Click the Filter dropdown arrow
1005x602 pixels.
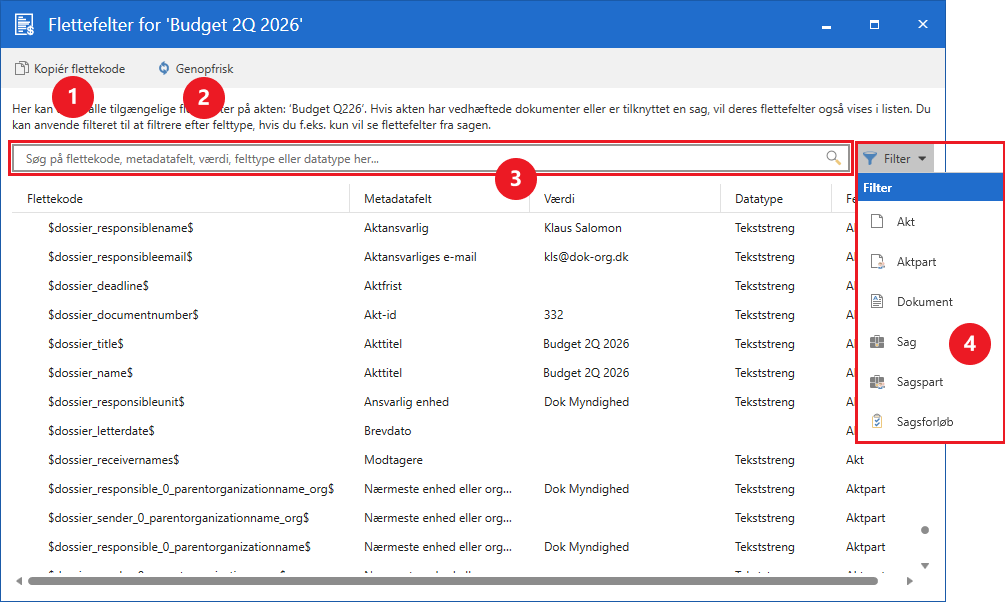(x=922, y=158)
